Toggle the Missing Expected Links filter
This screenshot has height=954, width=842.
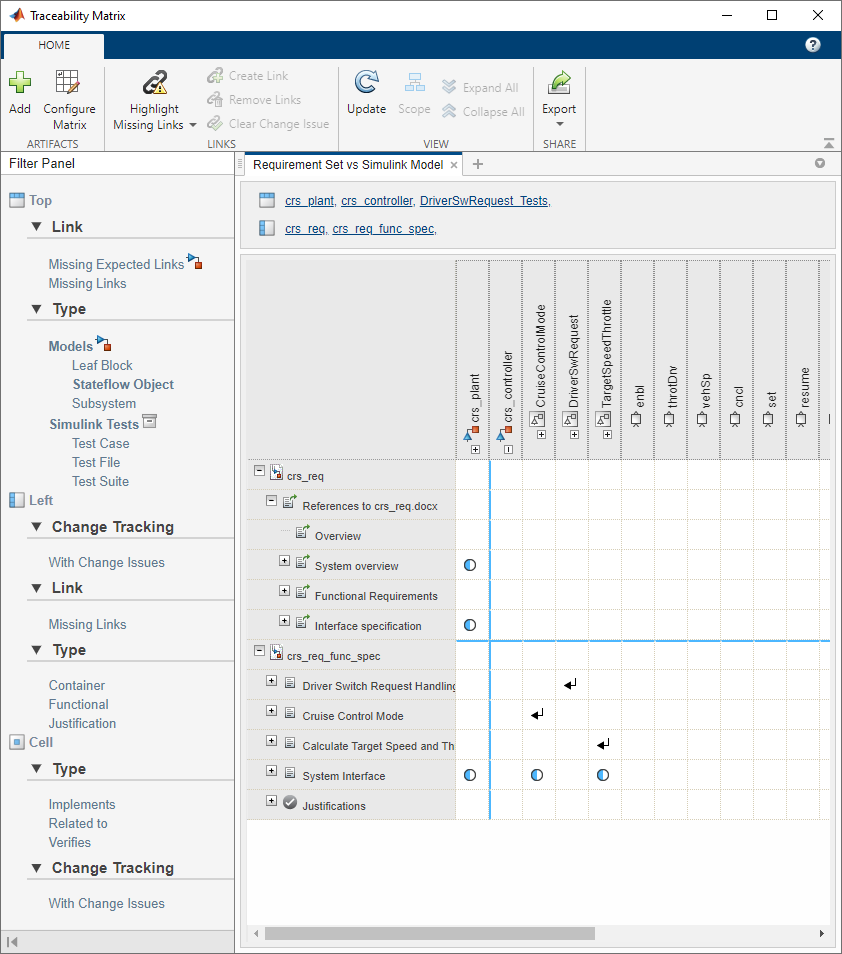[x=116, y=264]
